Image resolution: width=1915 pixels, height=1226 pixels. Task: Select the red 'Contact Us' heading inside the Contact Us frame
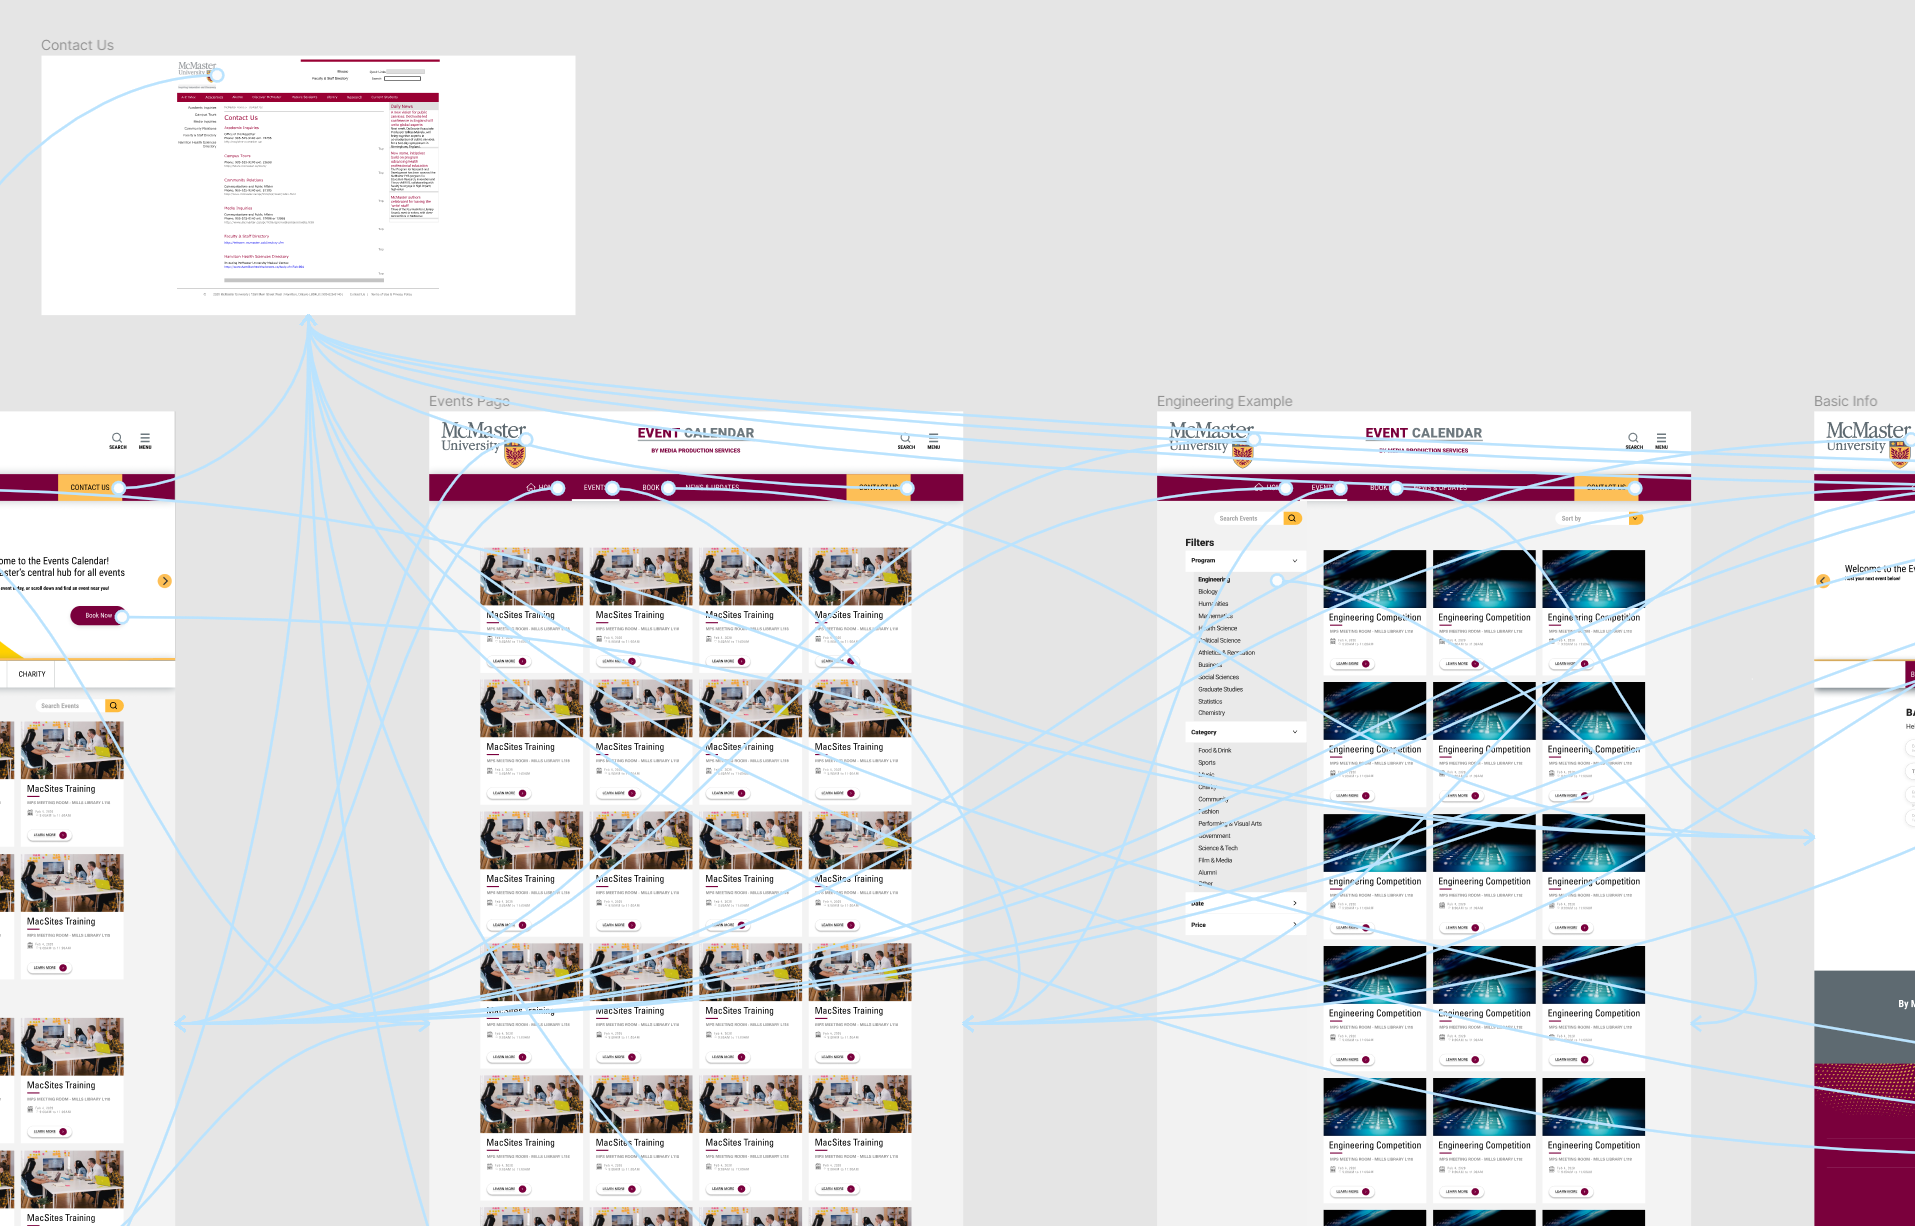pyautogui.click(x=241, y=118)
